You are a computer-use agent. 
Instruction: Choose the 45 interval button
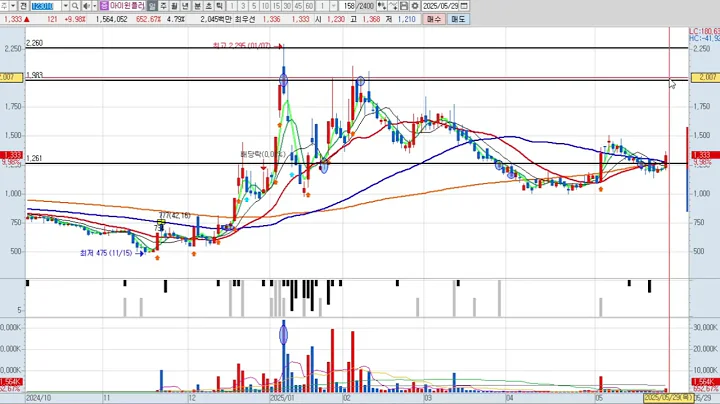(x=298, y=6)
